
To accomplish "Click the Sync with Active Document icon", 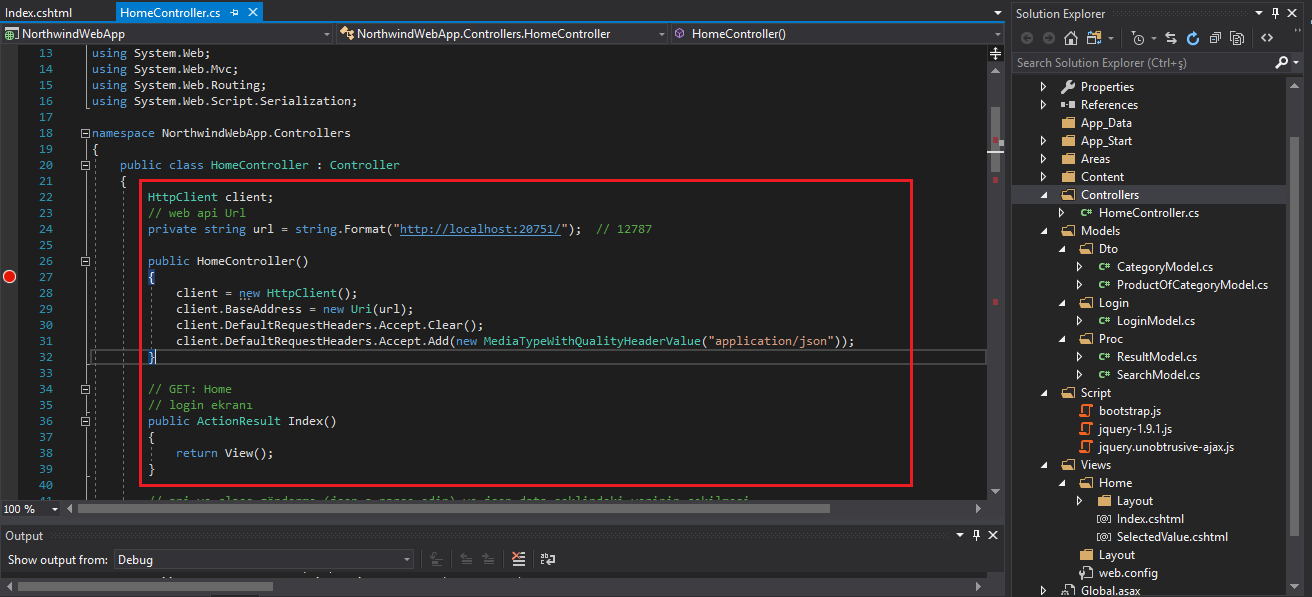I will (x=1171, y=38).
